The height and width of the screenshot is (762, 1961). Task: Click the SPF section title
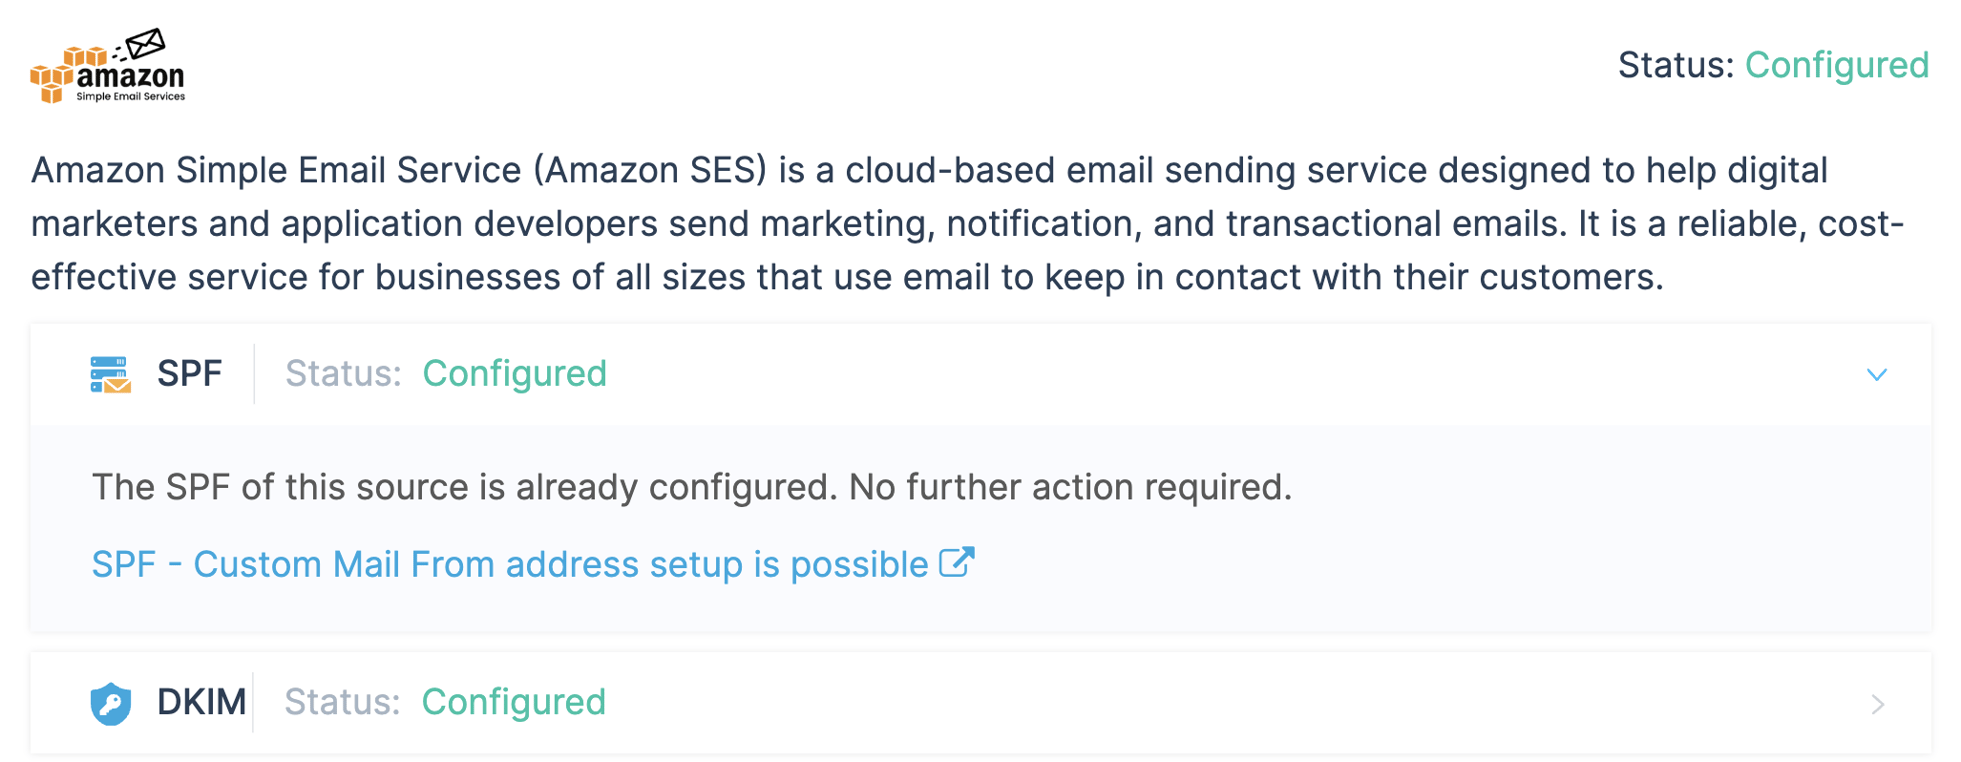[x=189, y=374]
